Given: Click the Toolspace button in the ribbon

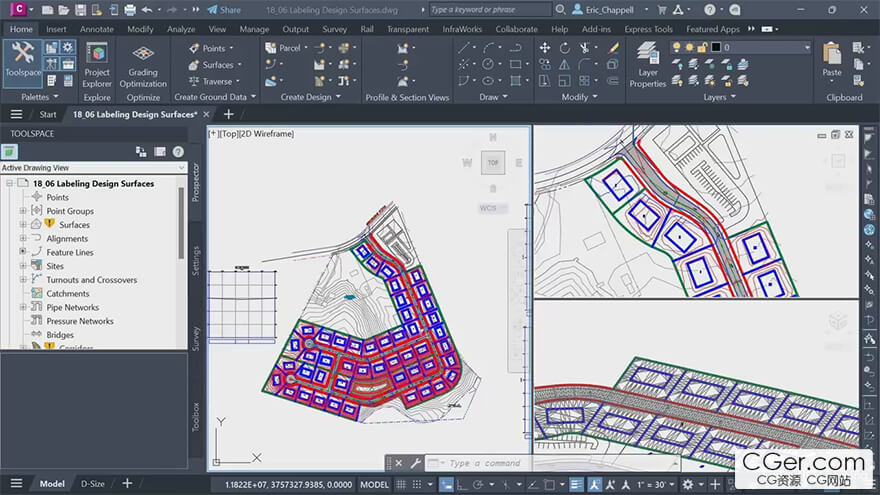Looking at the screenshot, I should (x=22, y=60).
